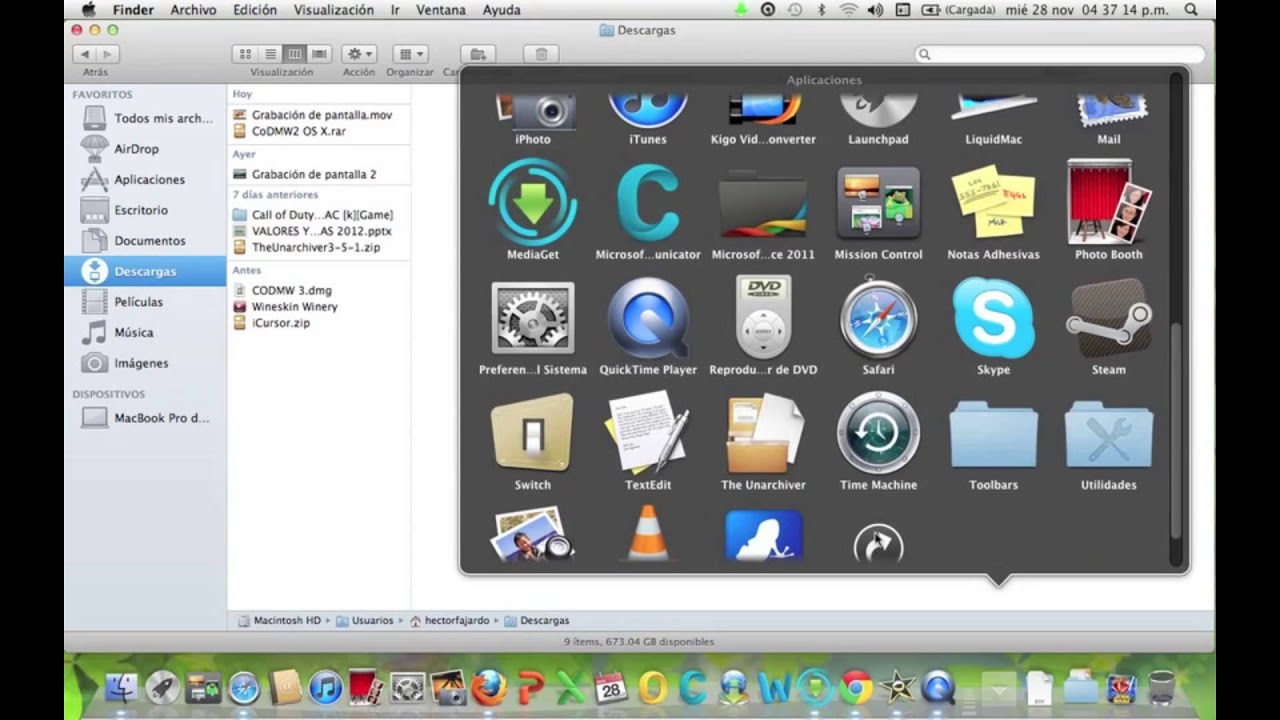This screenshot has height=720, width=1280.
Task: Open the Acción gear dropdown
Action: tap(359, 54)
